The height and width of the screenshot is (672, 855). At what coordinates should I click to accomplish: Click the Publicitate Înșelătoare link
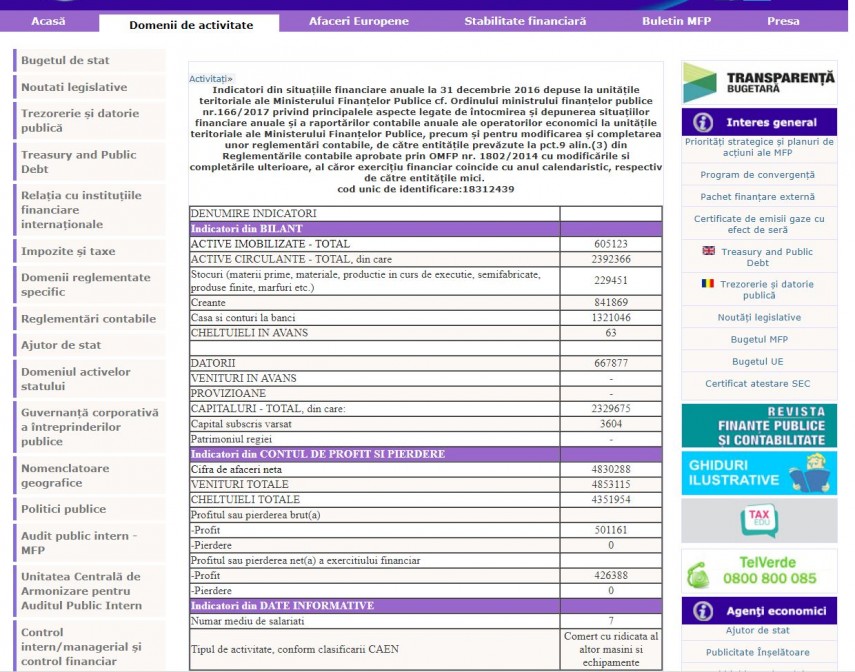click(x=758, y=652)
